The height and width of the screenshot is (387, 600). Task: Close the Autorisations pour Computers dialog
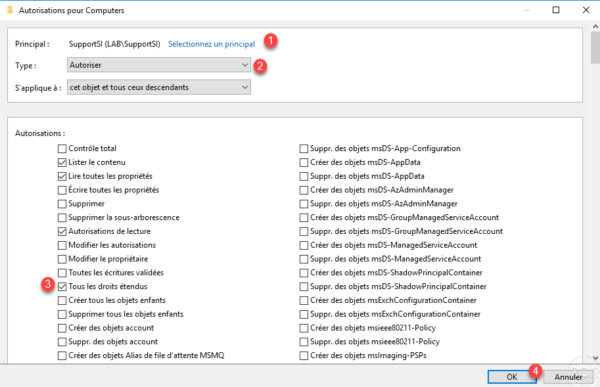coord(586,10)
